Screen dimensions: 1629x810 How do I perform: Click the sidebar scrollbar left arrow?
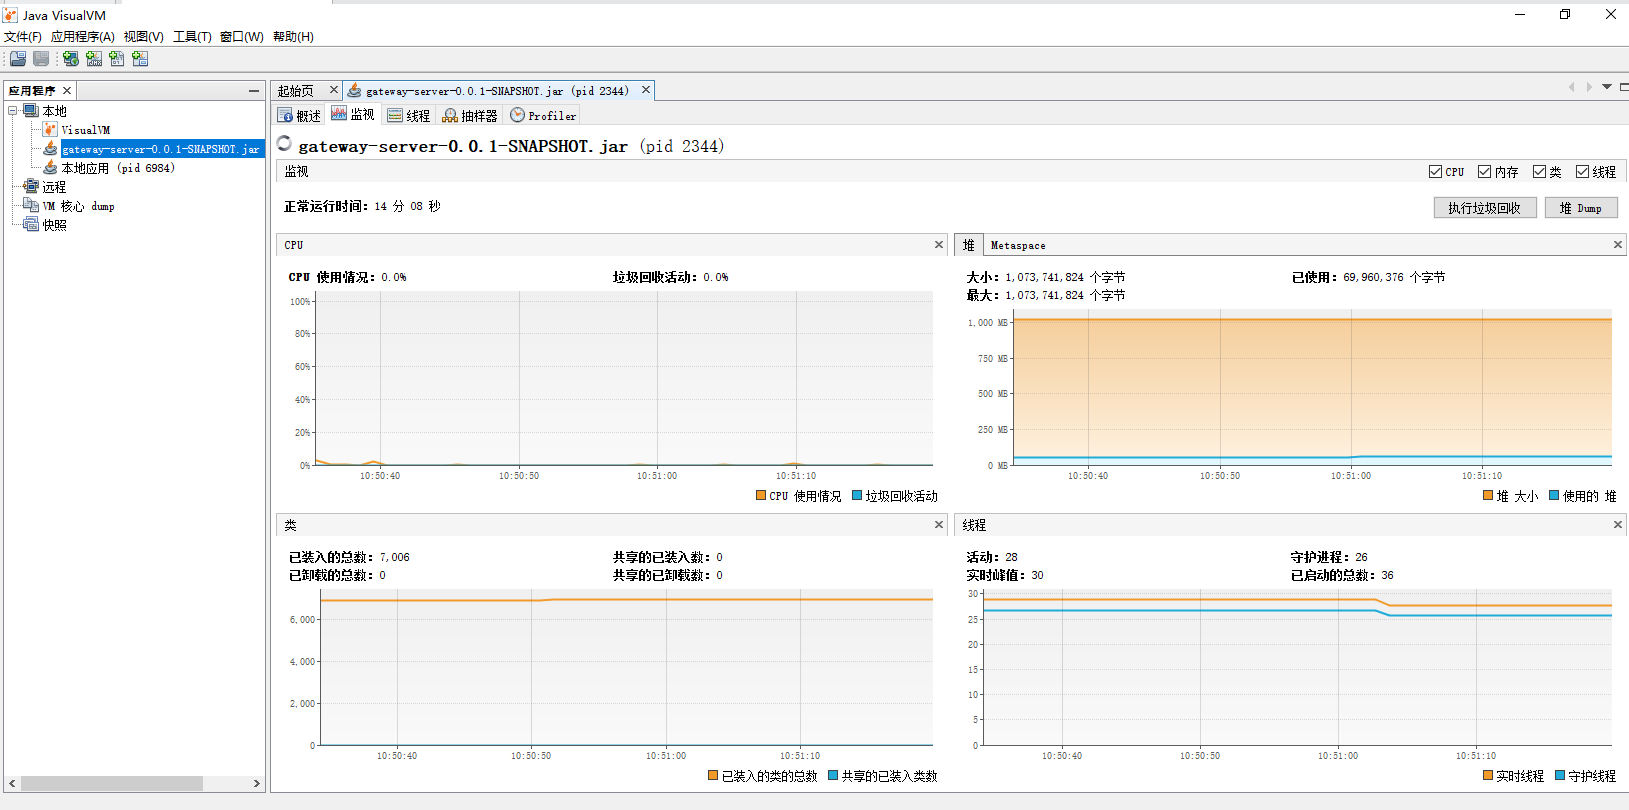(12, 784)
